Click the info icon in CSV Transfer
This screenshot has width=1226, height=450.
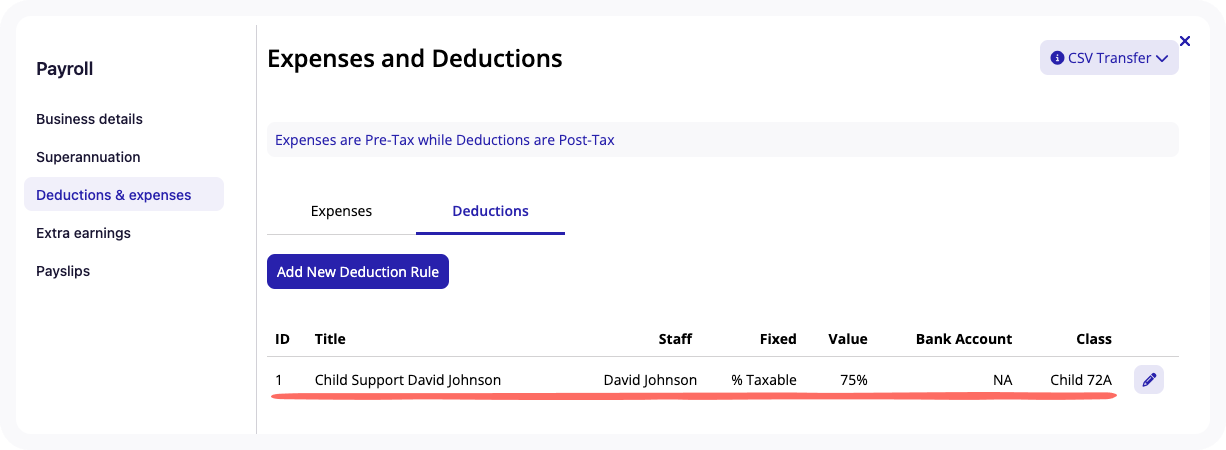[1057, 58]
